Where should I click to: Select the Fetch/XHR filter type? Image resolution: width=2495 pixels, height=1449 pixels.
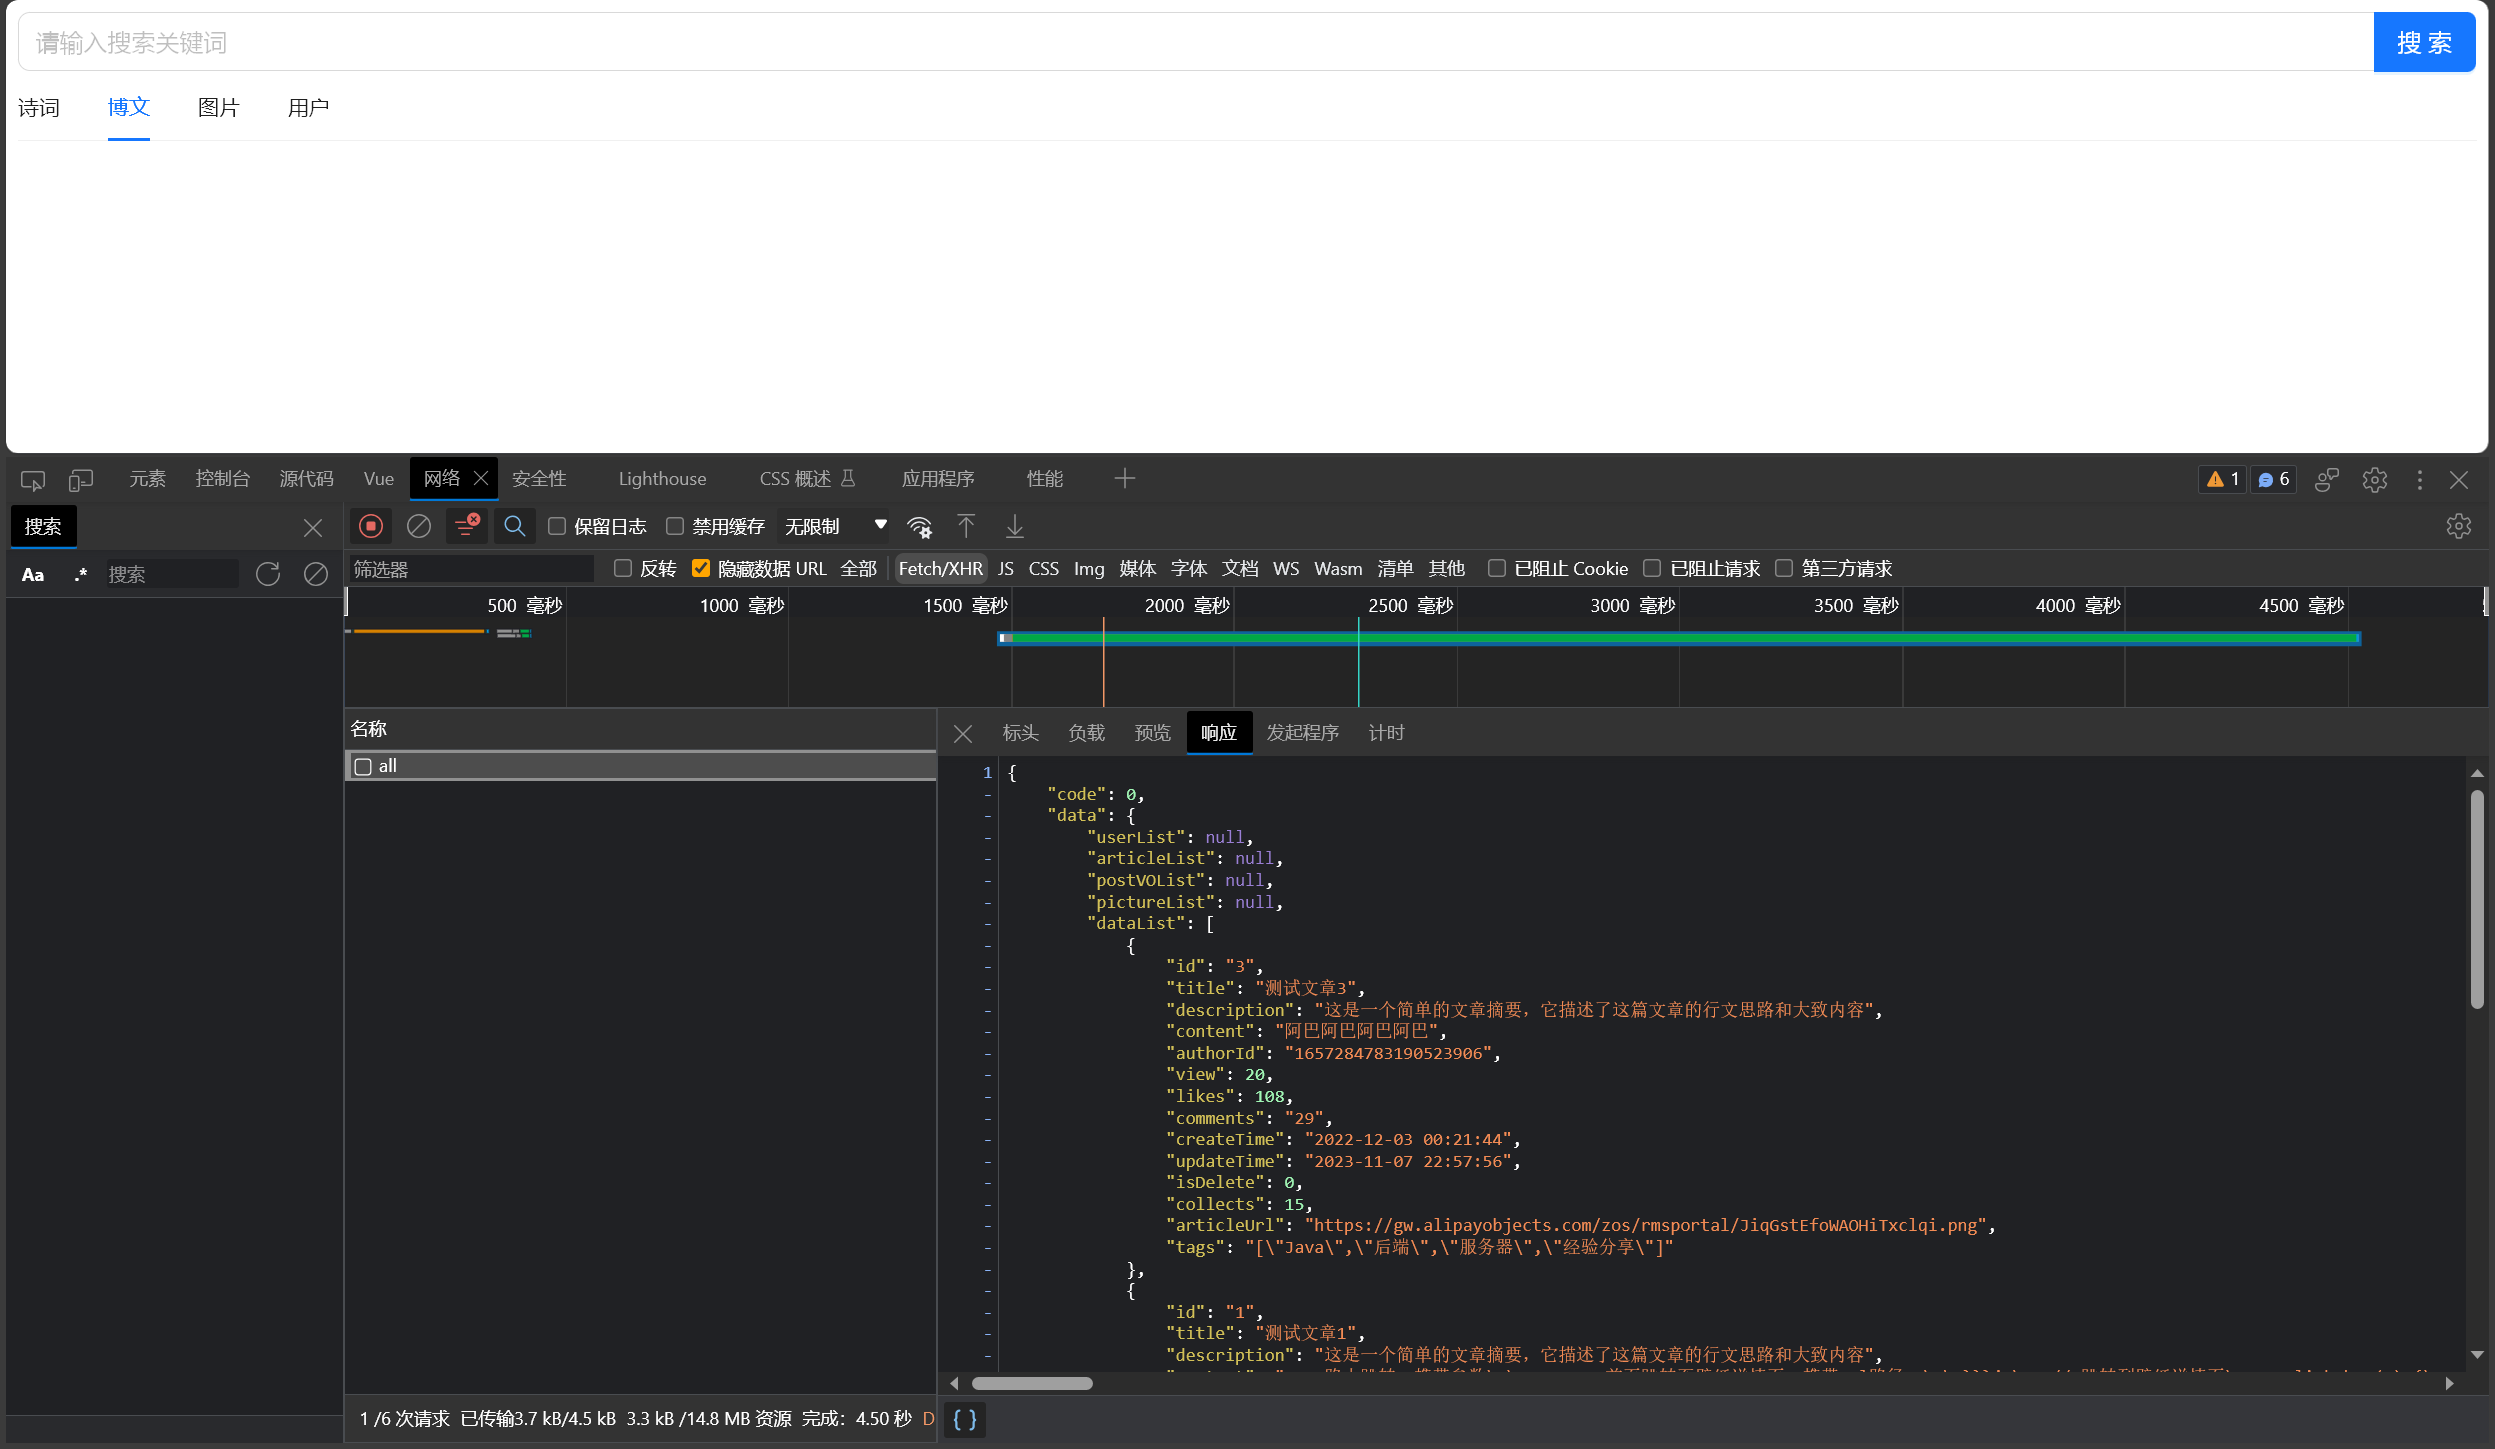(x=941, y=568)
